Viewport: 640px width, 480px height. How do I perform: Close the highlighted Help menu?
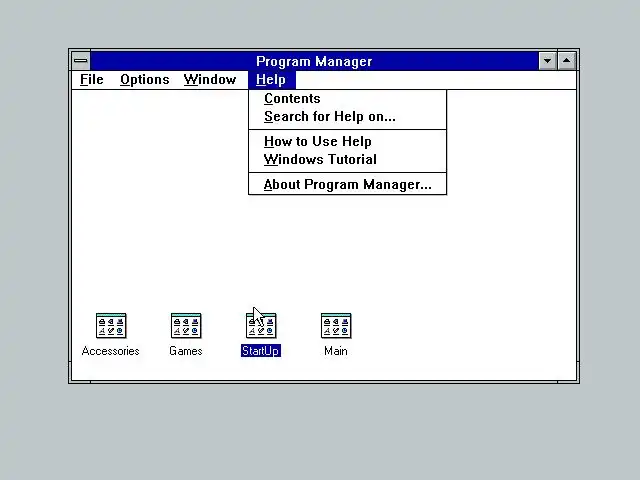[x=271, y=80]
